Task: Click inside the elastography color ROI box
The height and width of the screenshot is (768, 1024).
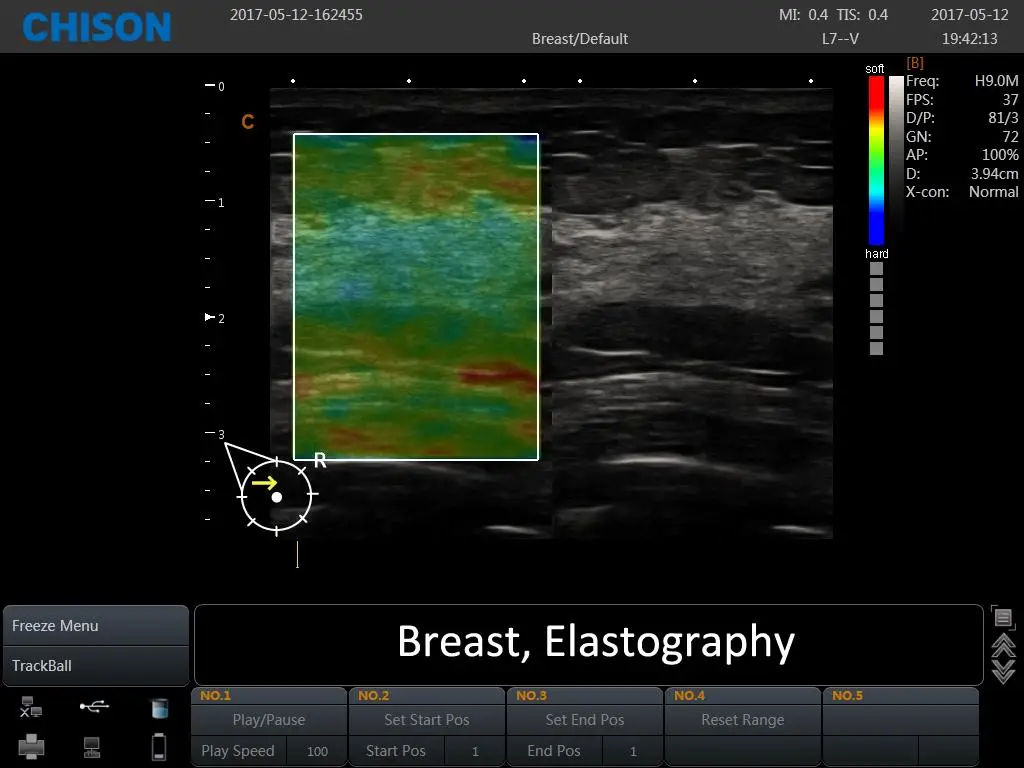Action: coord(415,297)
